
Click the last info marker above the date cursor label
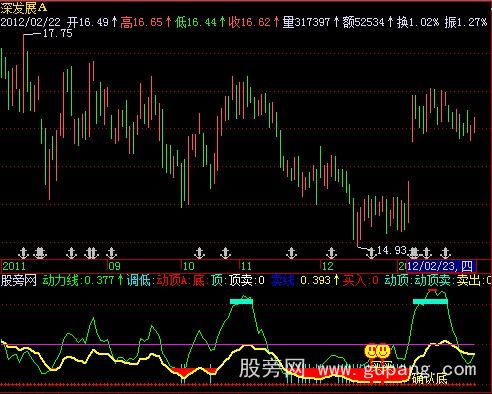tap(446, 253)
